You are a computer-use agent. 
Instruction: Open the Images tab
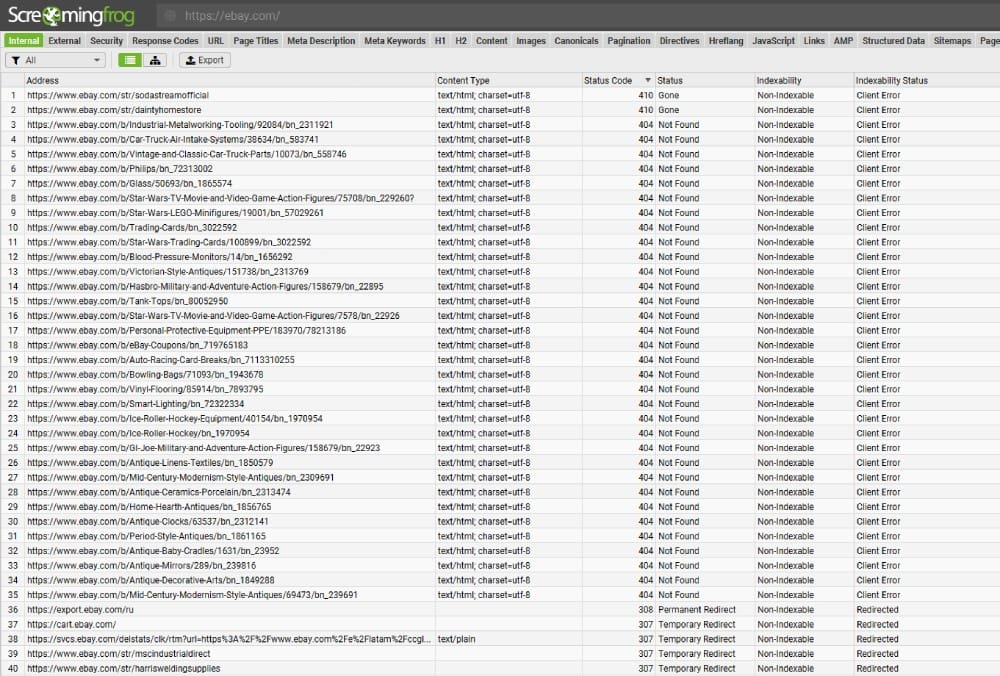pos(531,41)
